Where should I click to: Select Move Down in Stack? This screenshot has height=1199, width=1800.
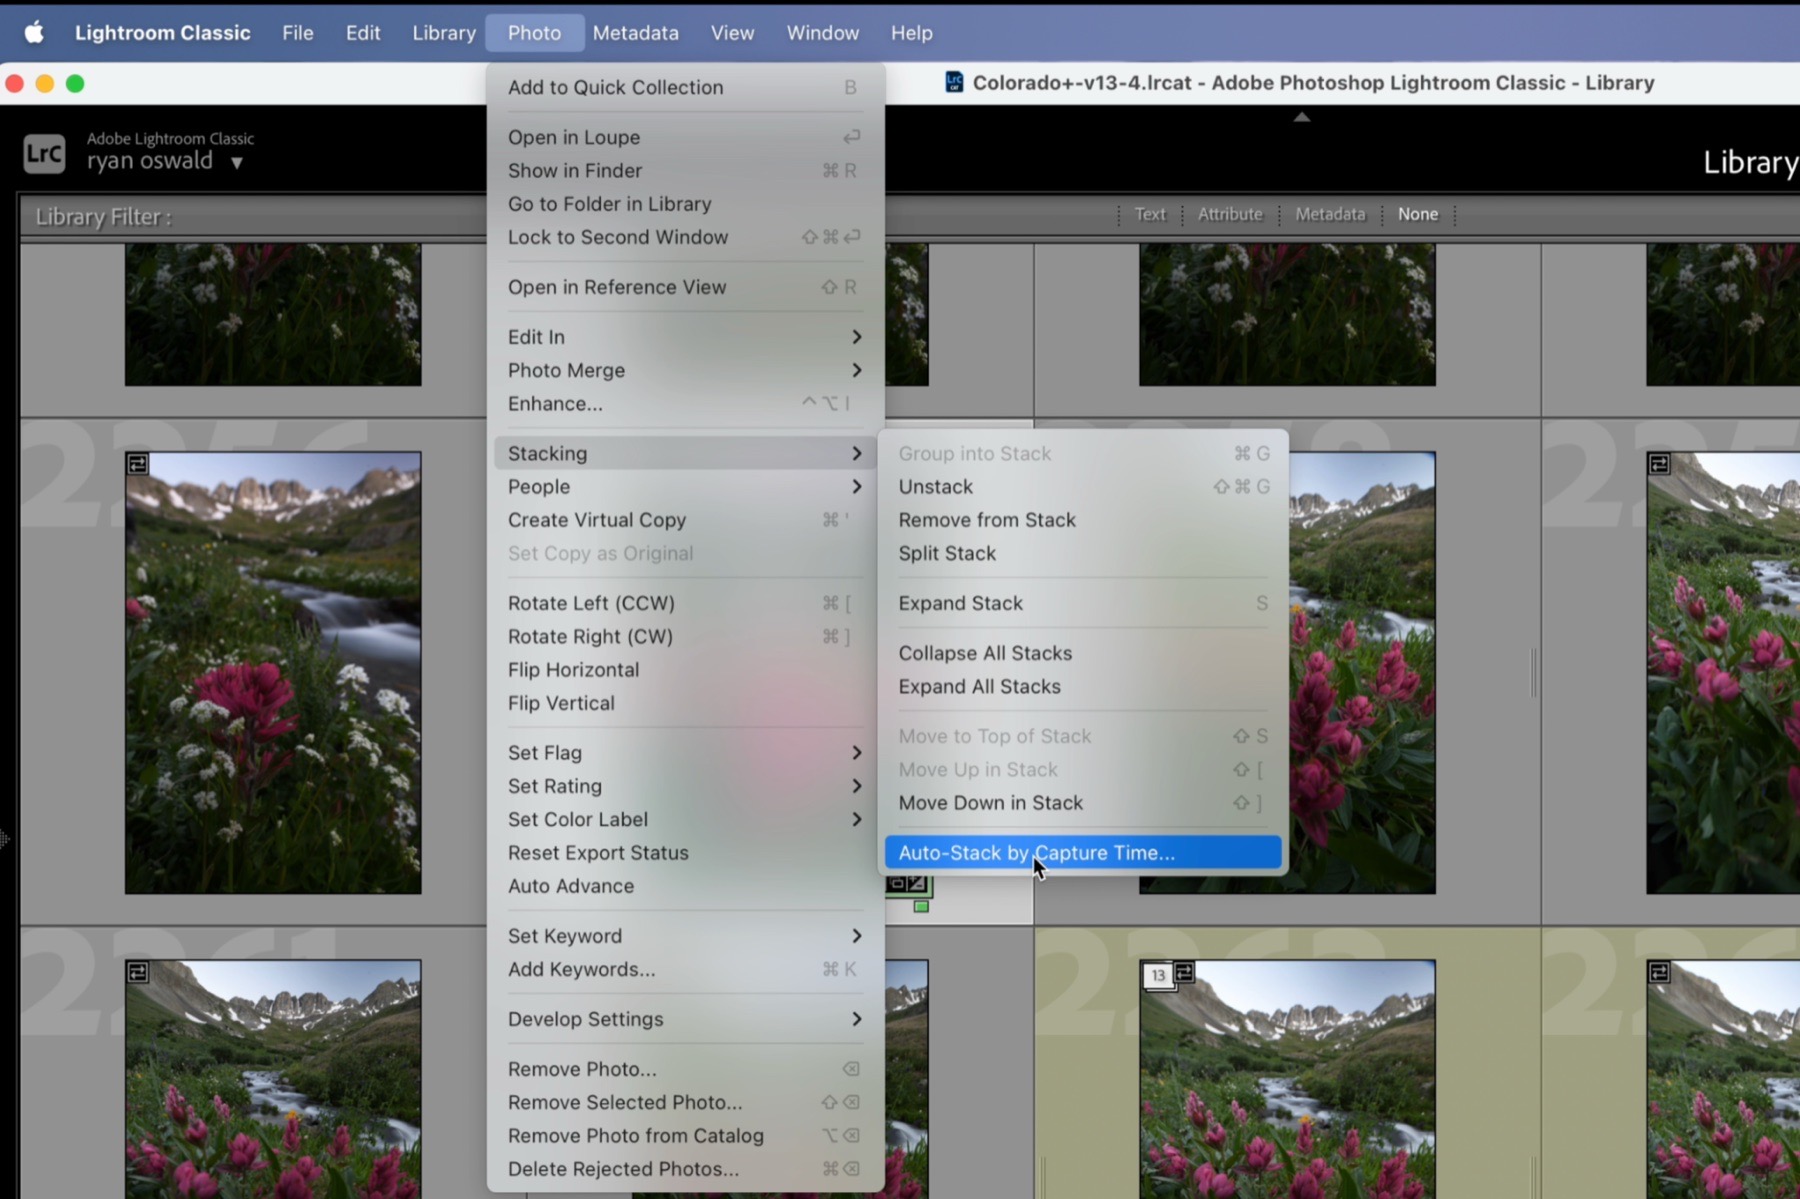click(x=1083, y=803)
